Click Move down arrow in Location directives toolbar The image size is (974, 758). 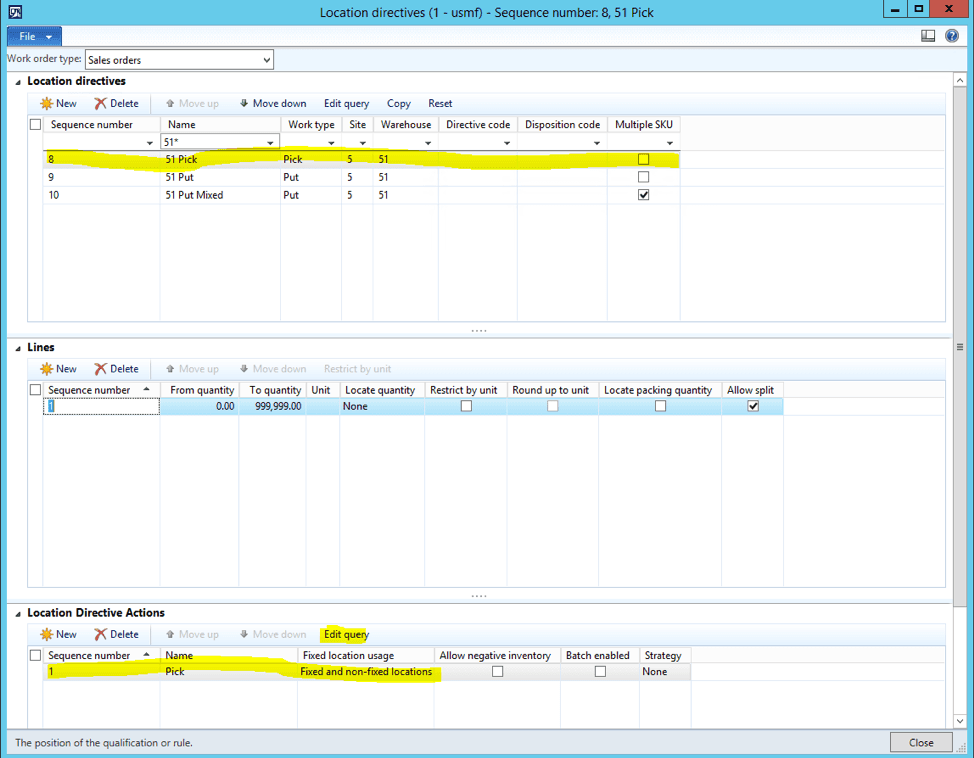[244, 103]
